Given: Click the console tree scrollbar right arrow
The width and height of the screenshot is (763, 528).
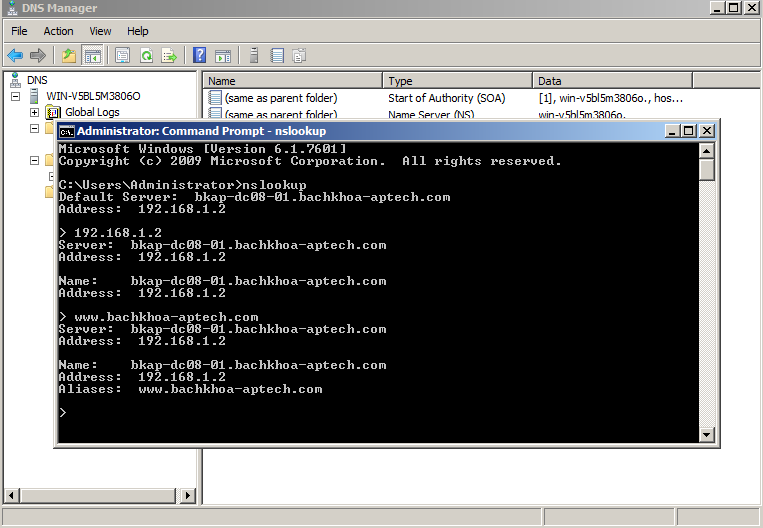Looking at the screenshot, I should pyautogui.click(x=188, y=496).
